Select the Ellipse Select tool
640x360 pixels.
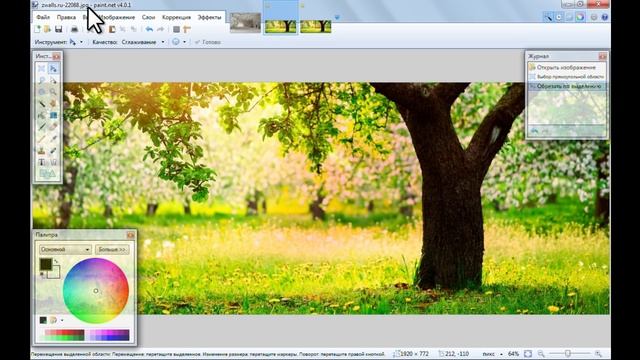(x=42, y=92)
